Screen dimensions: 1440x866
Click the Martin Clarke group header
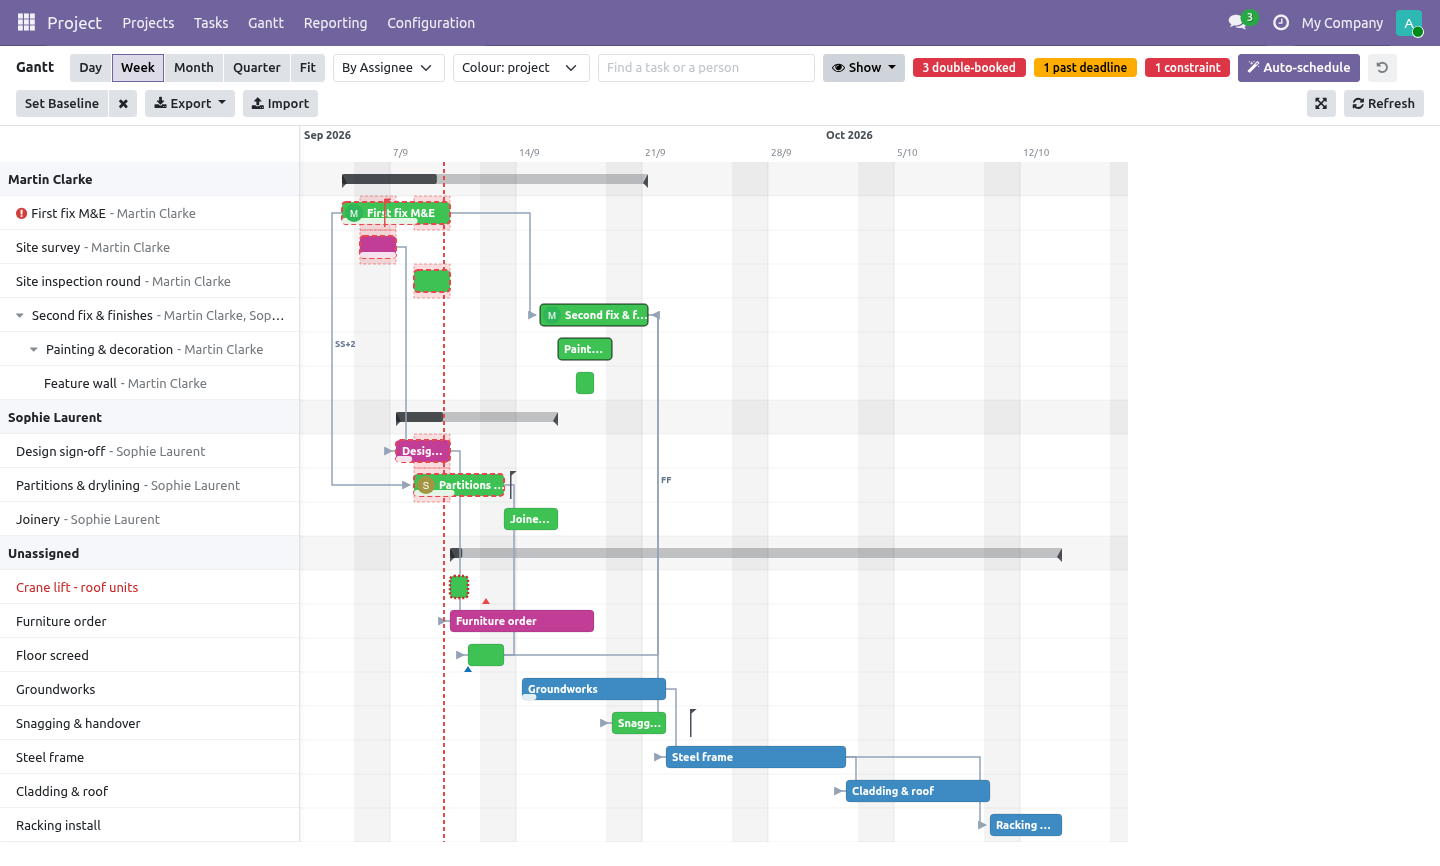click(x=150, y=179)
